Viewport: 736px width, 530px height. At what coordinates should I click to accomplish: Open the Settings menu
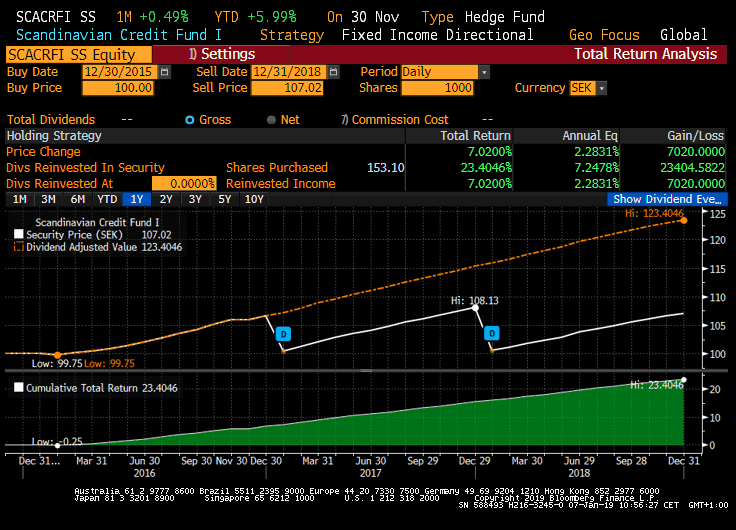(222, 54)
